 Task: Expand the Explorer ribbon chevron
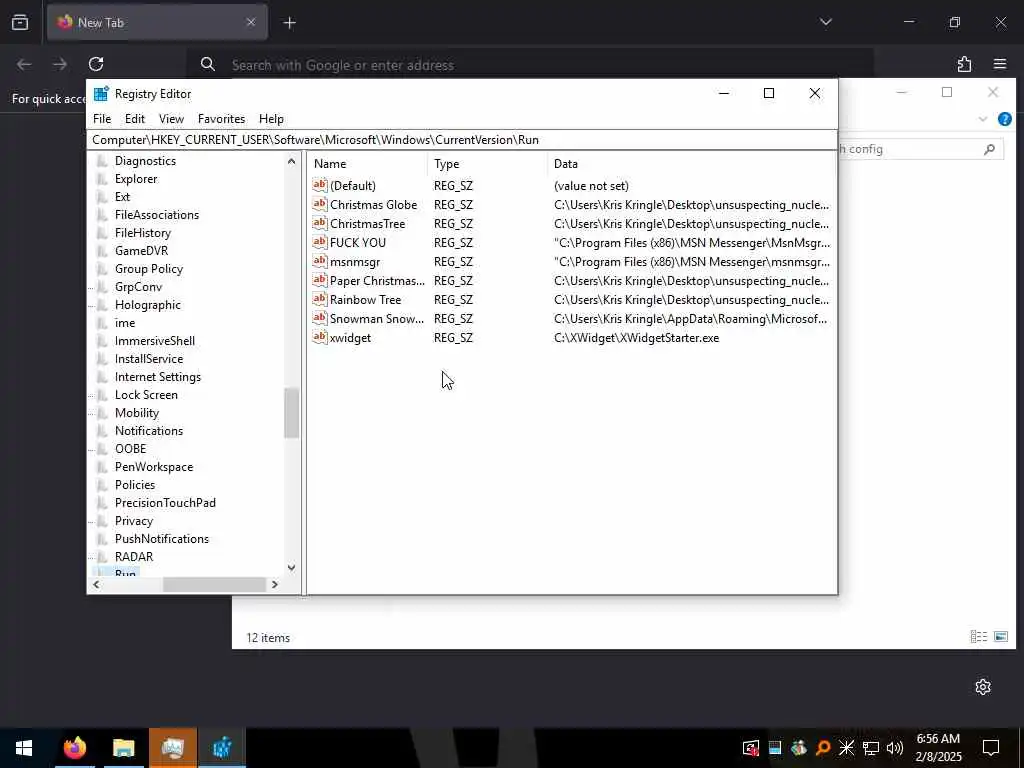pyautogui.click(x=983, y=119)
